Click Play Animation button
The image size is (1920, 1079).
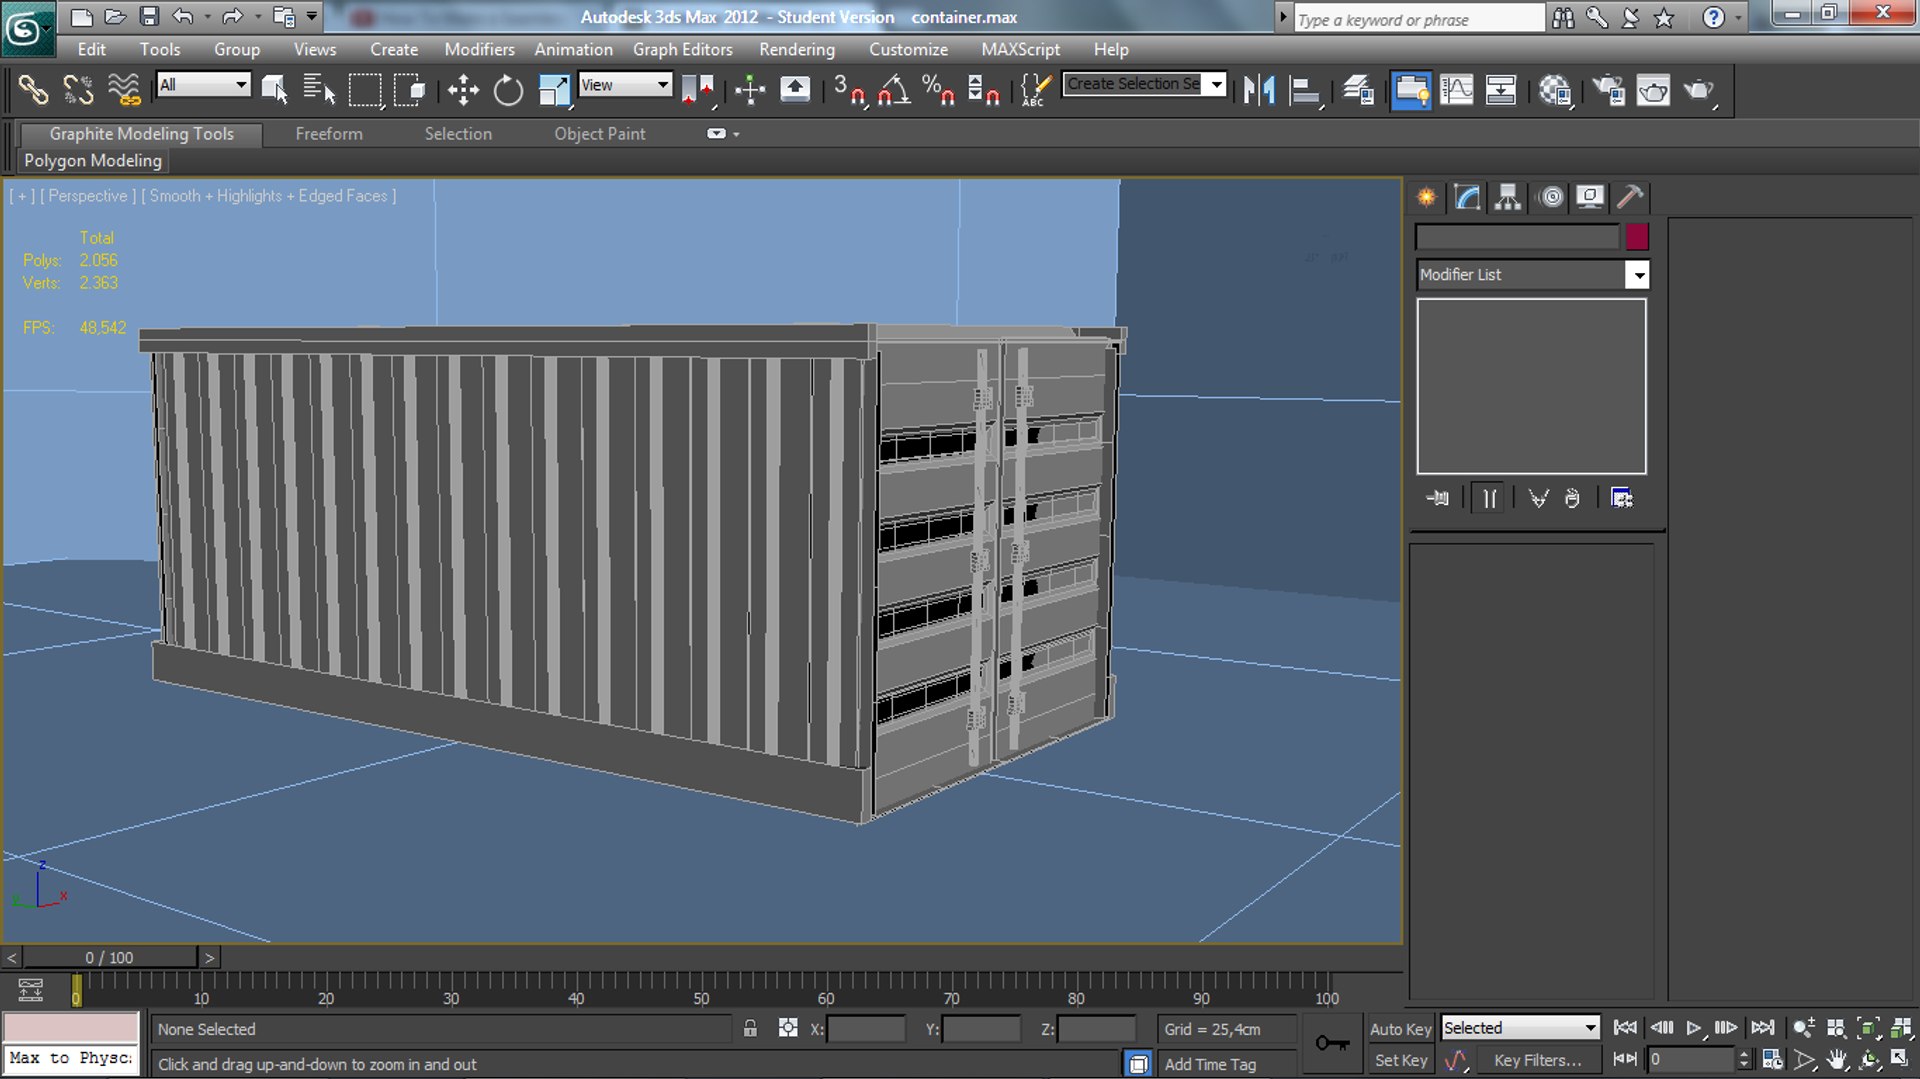(x=1693, y=1028)
